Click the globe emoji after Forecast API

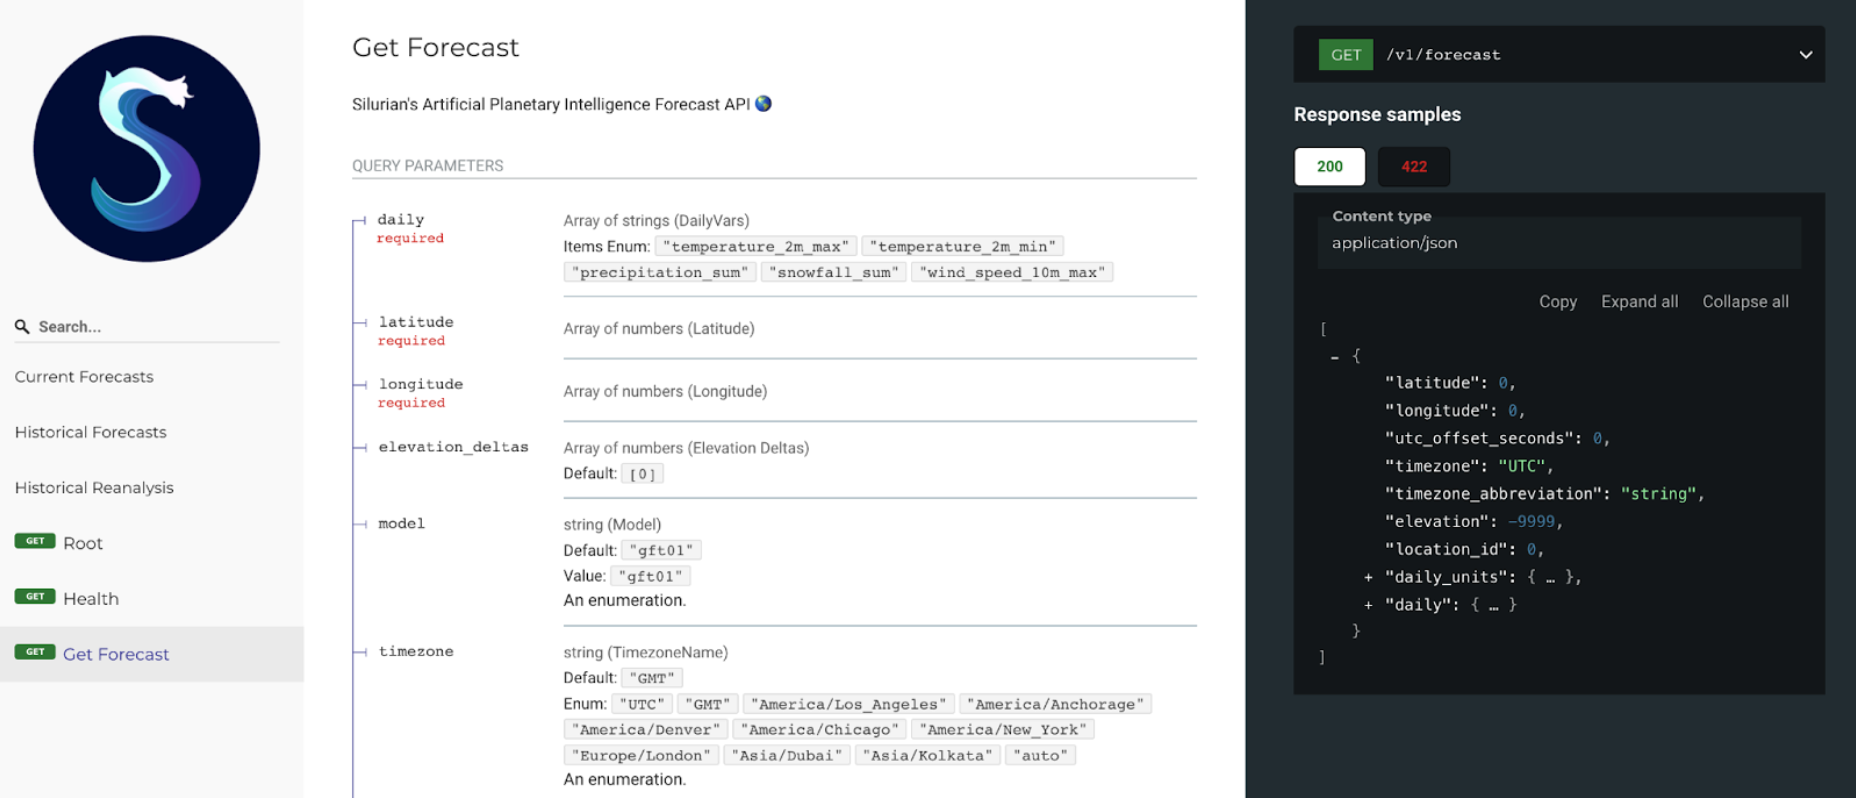[763, 104]
